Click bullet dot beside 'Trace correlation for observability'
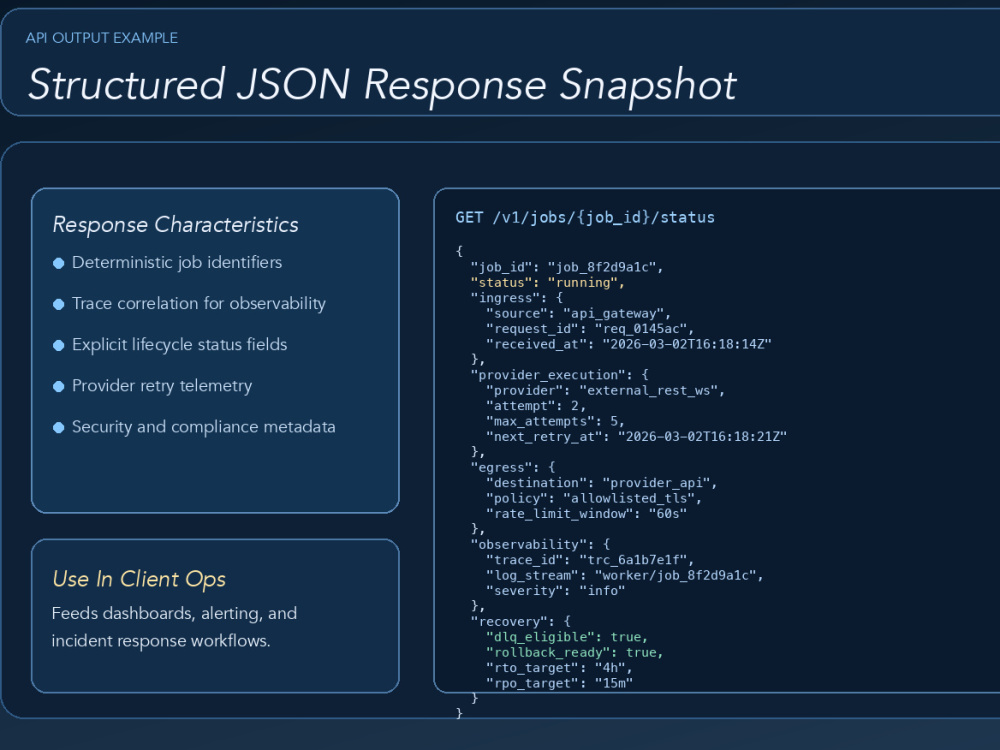Viewport: 1000px width, 750px height. tap(59, 304)
